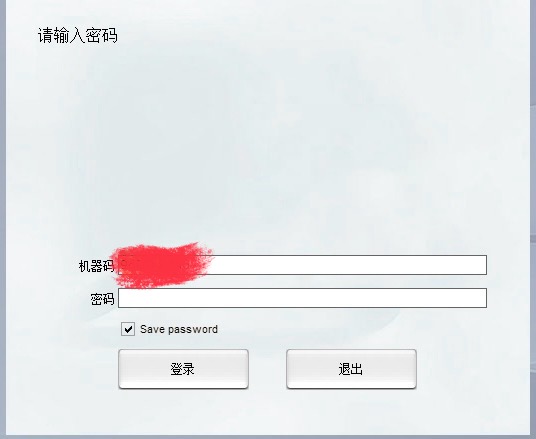Click the empty white part of machine code box
Viewport: 536px width, 439px height.
pyautogui.click(x=349, y=265)
